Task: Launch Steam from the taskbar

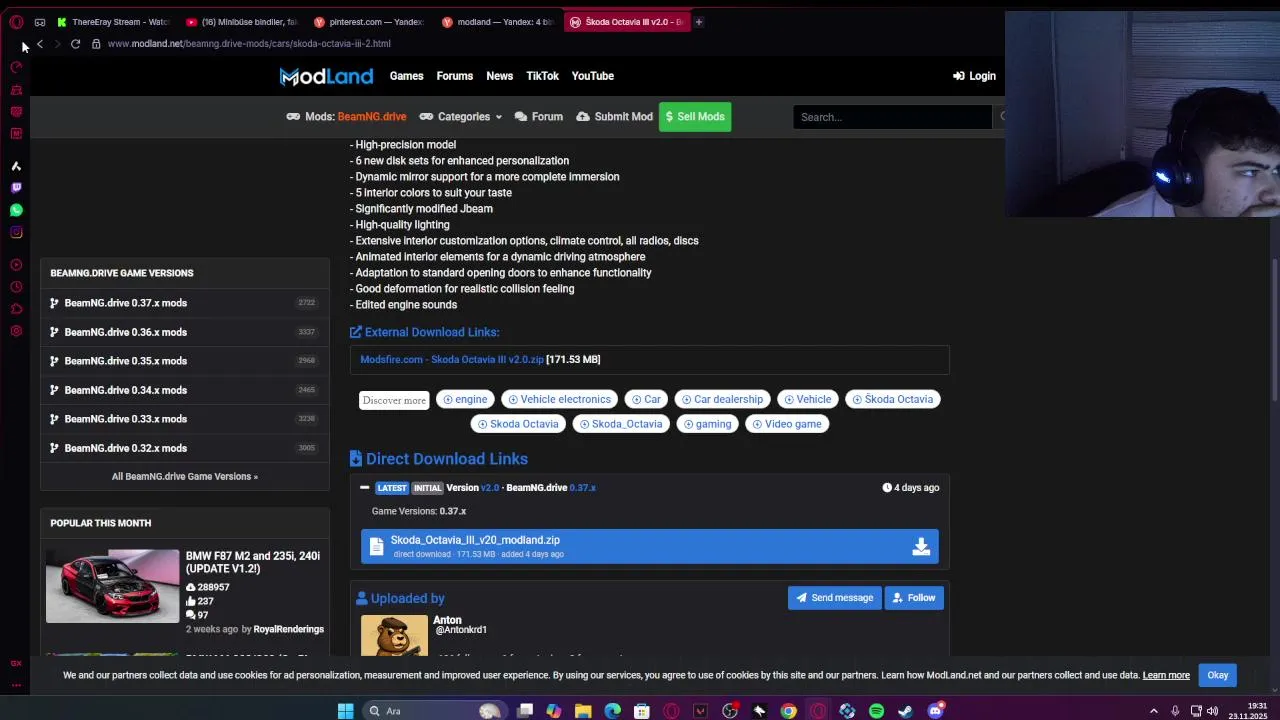Action: 905,711
